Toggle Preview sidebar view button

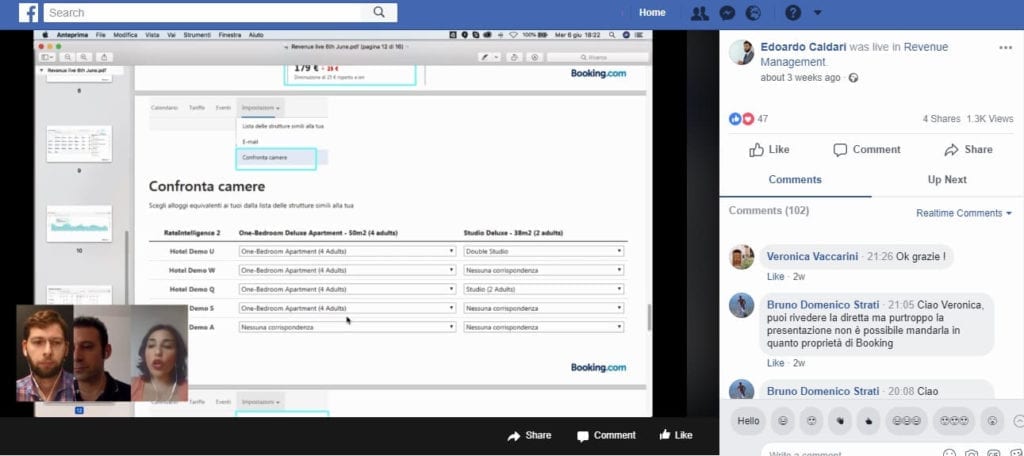48,57
